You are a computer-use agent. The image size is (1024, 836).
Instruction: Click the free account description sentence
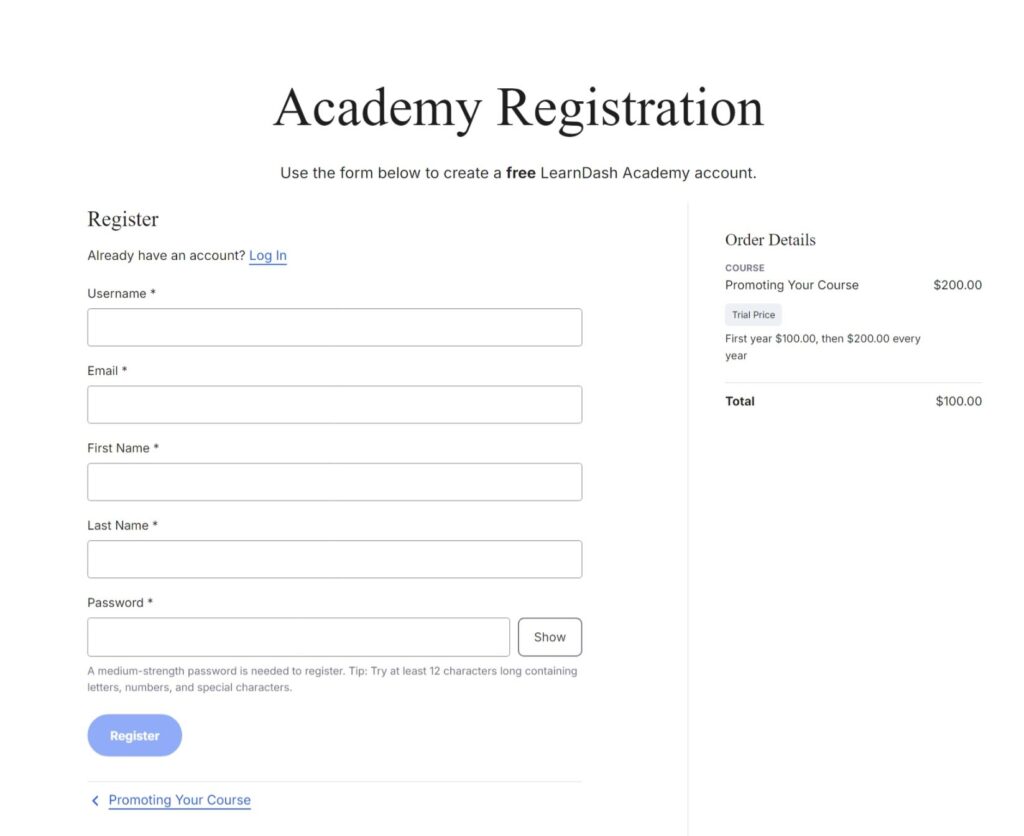[518, 172]
